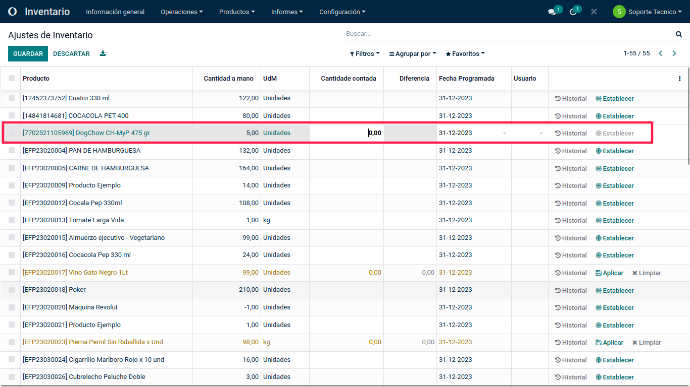690x387 pixels.
Task: Open the DogChow CH-MyP 475 gr product
Action: pos(86,133)
